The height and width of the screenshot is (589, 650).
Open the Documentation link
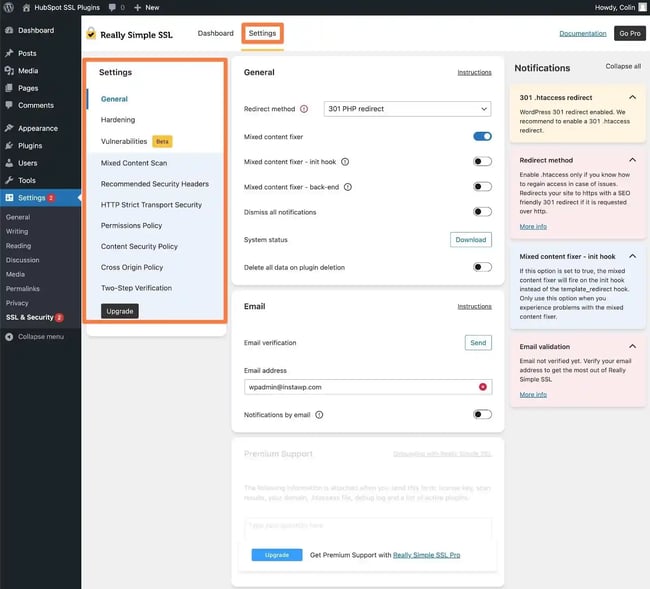point(582,33)
